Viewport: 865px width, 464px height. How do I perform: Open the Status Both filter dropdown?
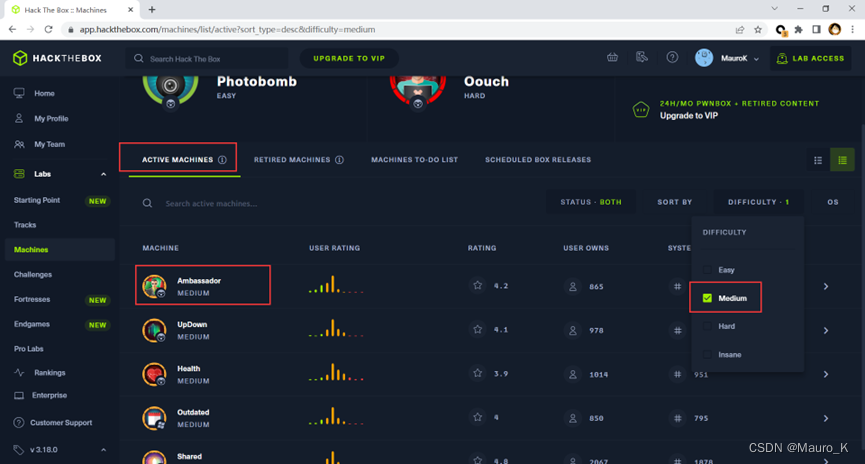(x=591, y=202)
